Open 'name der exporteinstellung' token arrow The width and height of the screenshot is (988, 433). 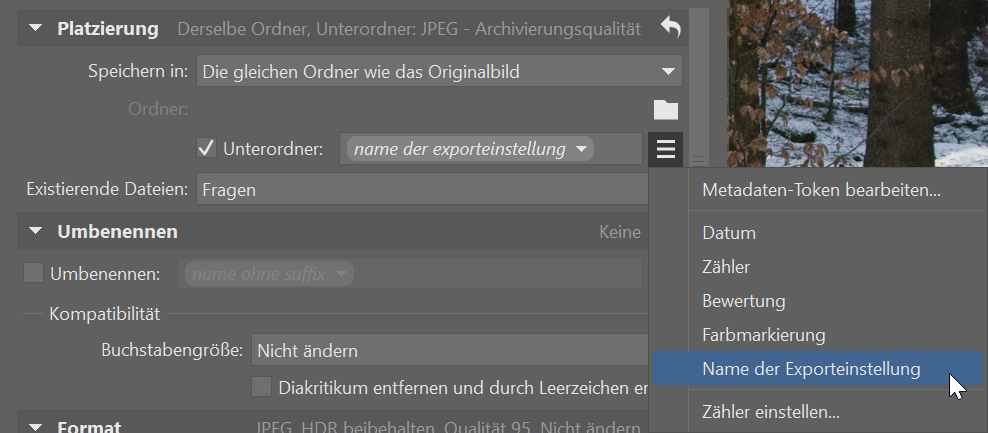pyautogui.click(x=581, y=149)
